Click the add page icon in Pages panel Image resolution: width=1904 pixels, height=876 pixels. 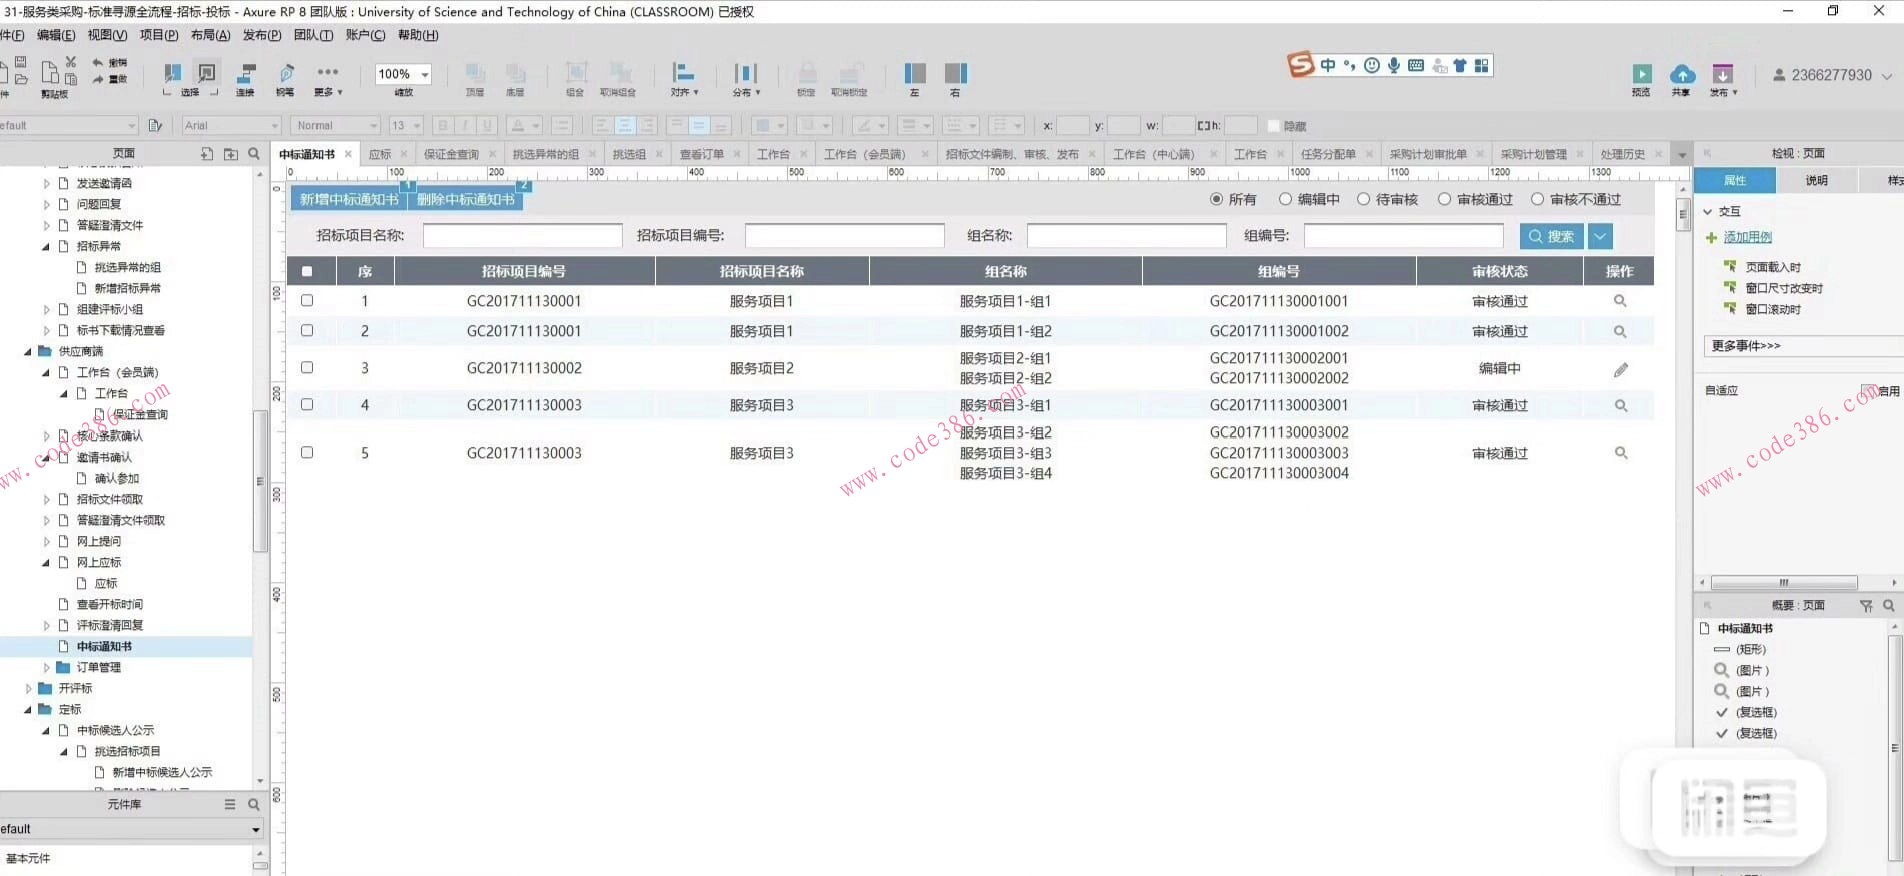207,154
